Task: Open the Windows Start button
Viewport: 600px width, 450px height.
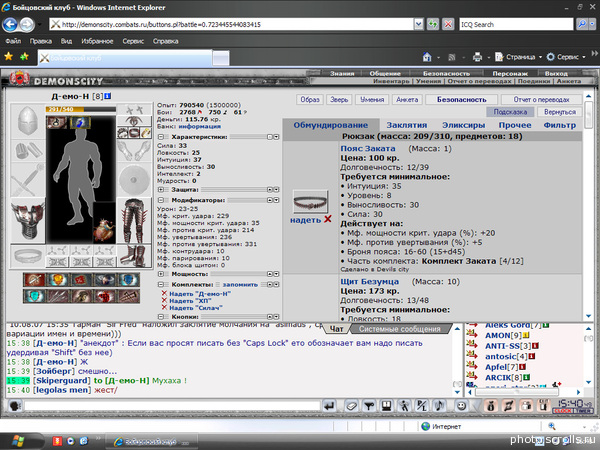Action: click(x=18, y=440)
